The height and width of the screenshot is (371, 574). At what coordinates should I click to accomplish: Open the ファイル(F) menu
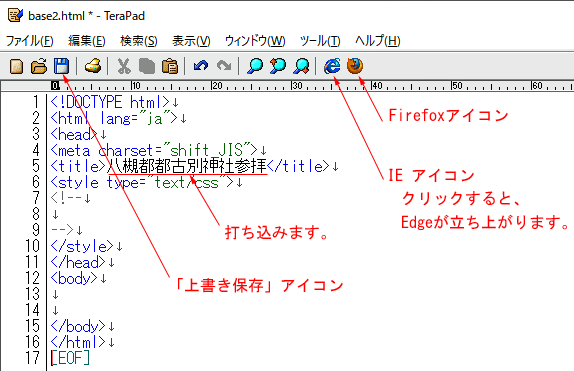point(30,41)
